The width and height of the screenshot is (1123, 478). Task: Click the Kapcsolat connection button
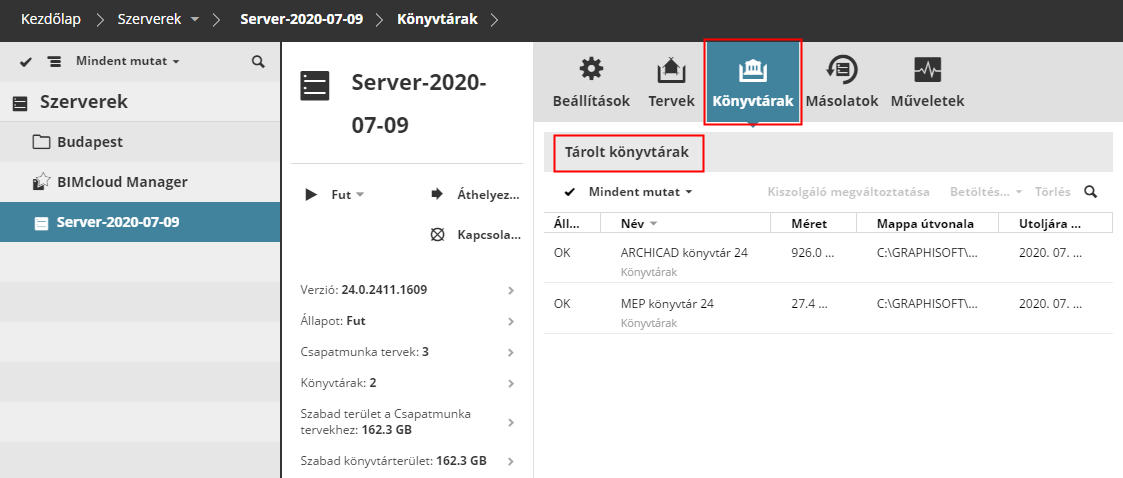tap(475, 234)
